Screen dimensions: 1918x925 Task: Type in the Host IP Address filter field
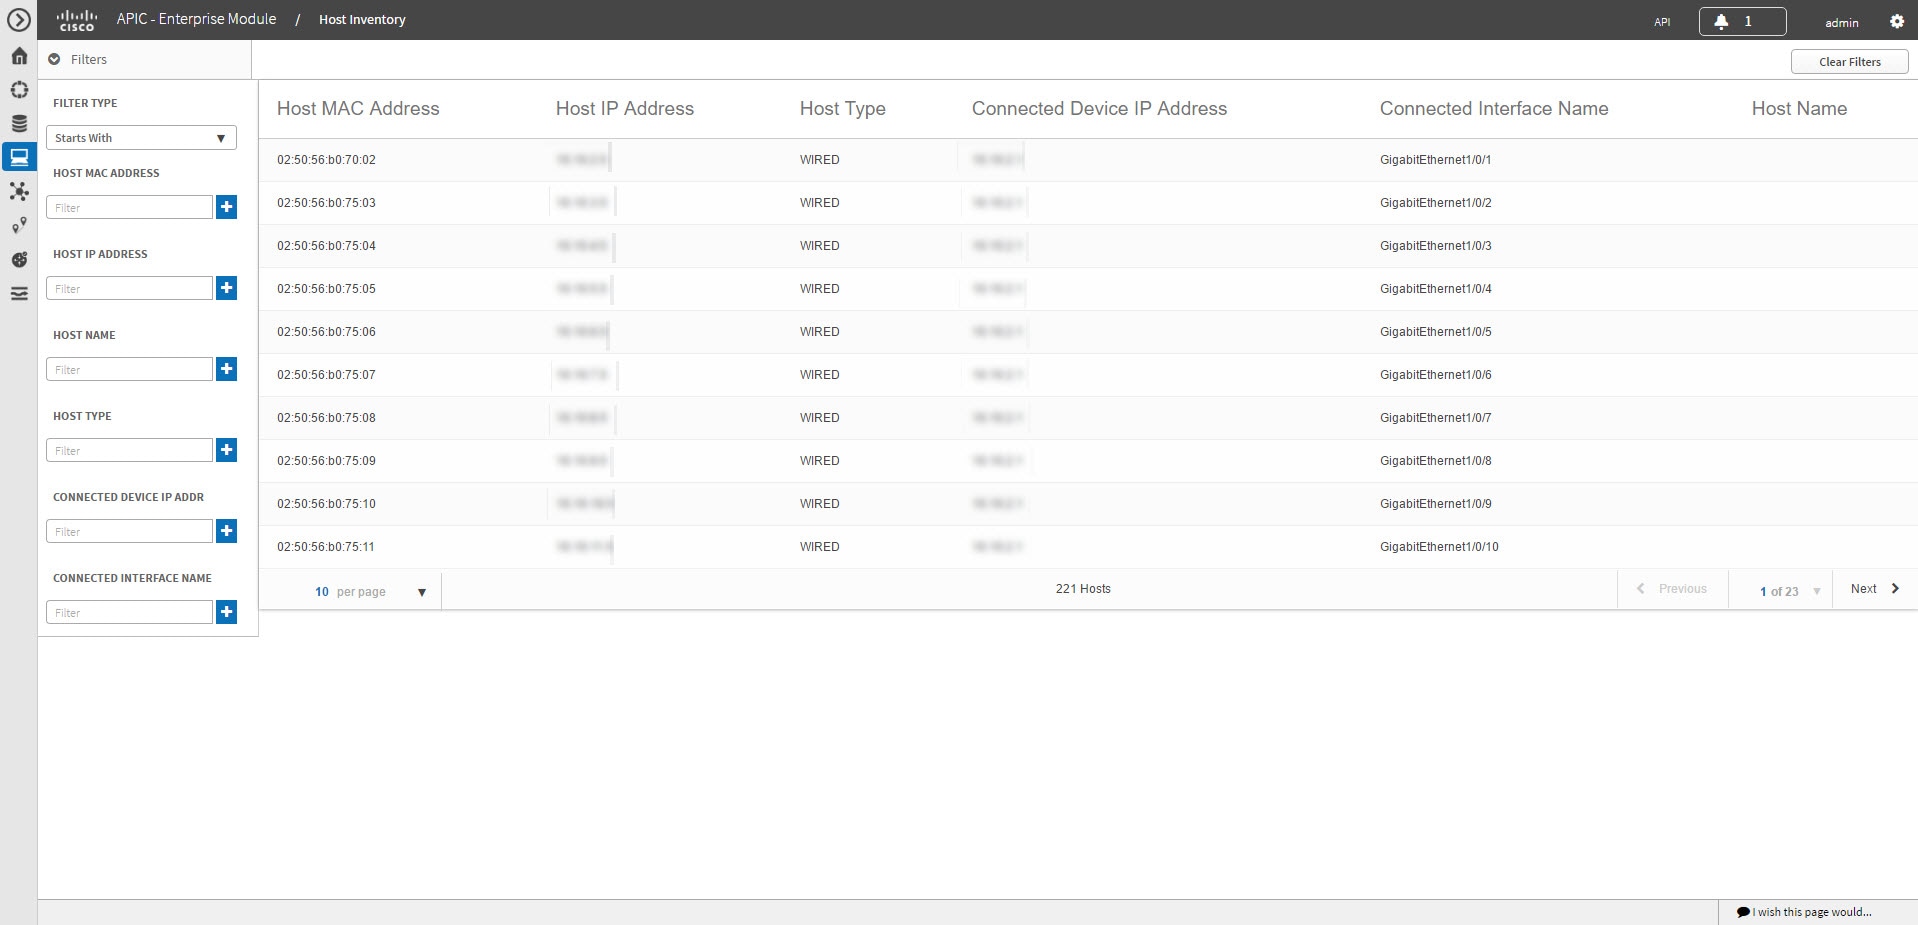coord(129,288)
